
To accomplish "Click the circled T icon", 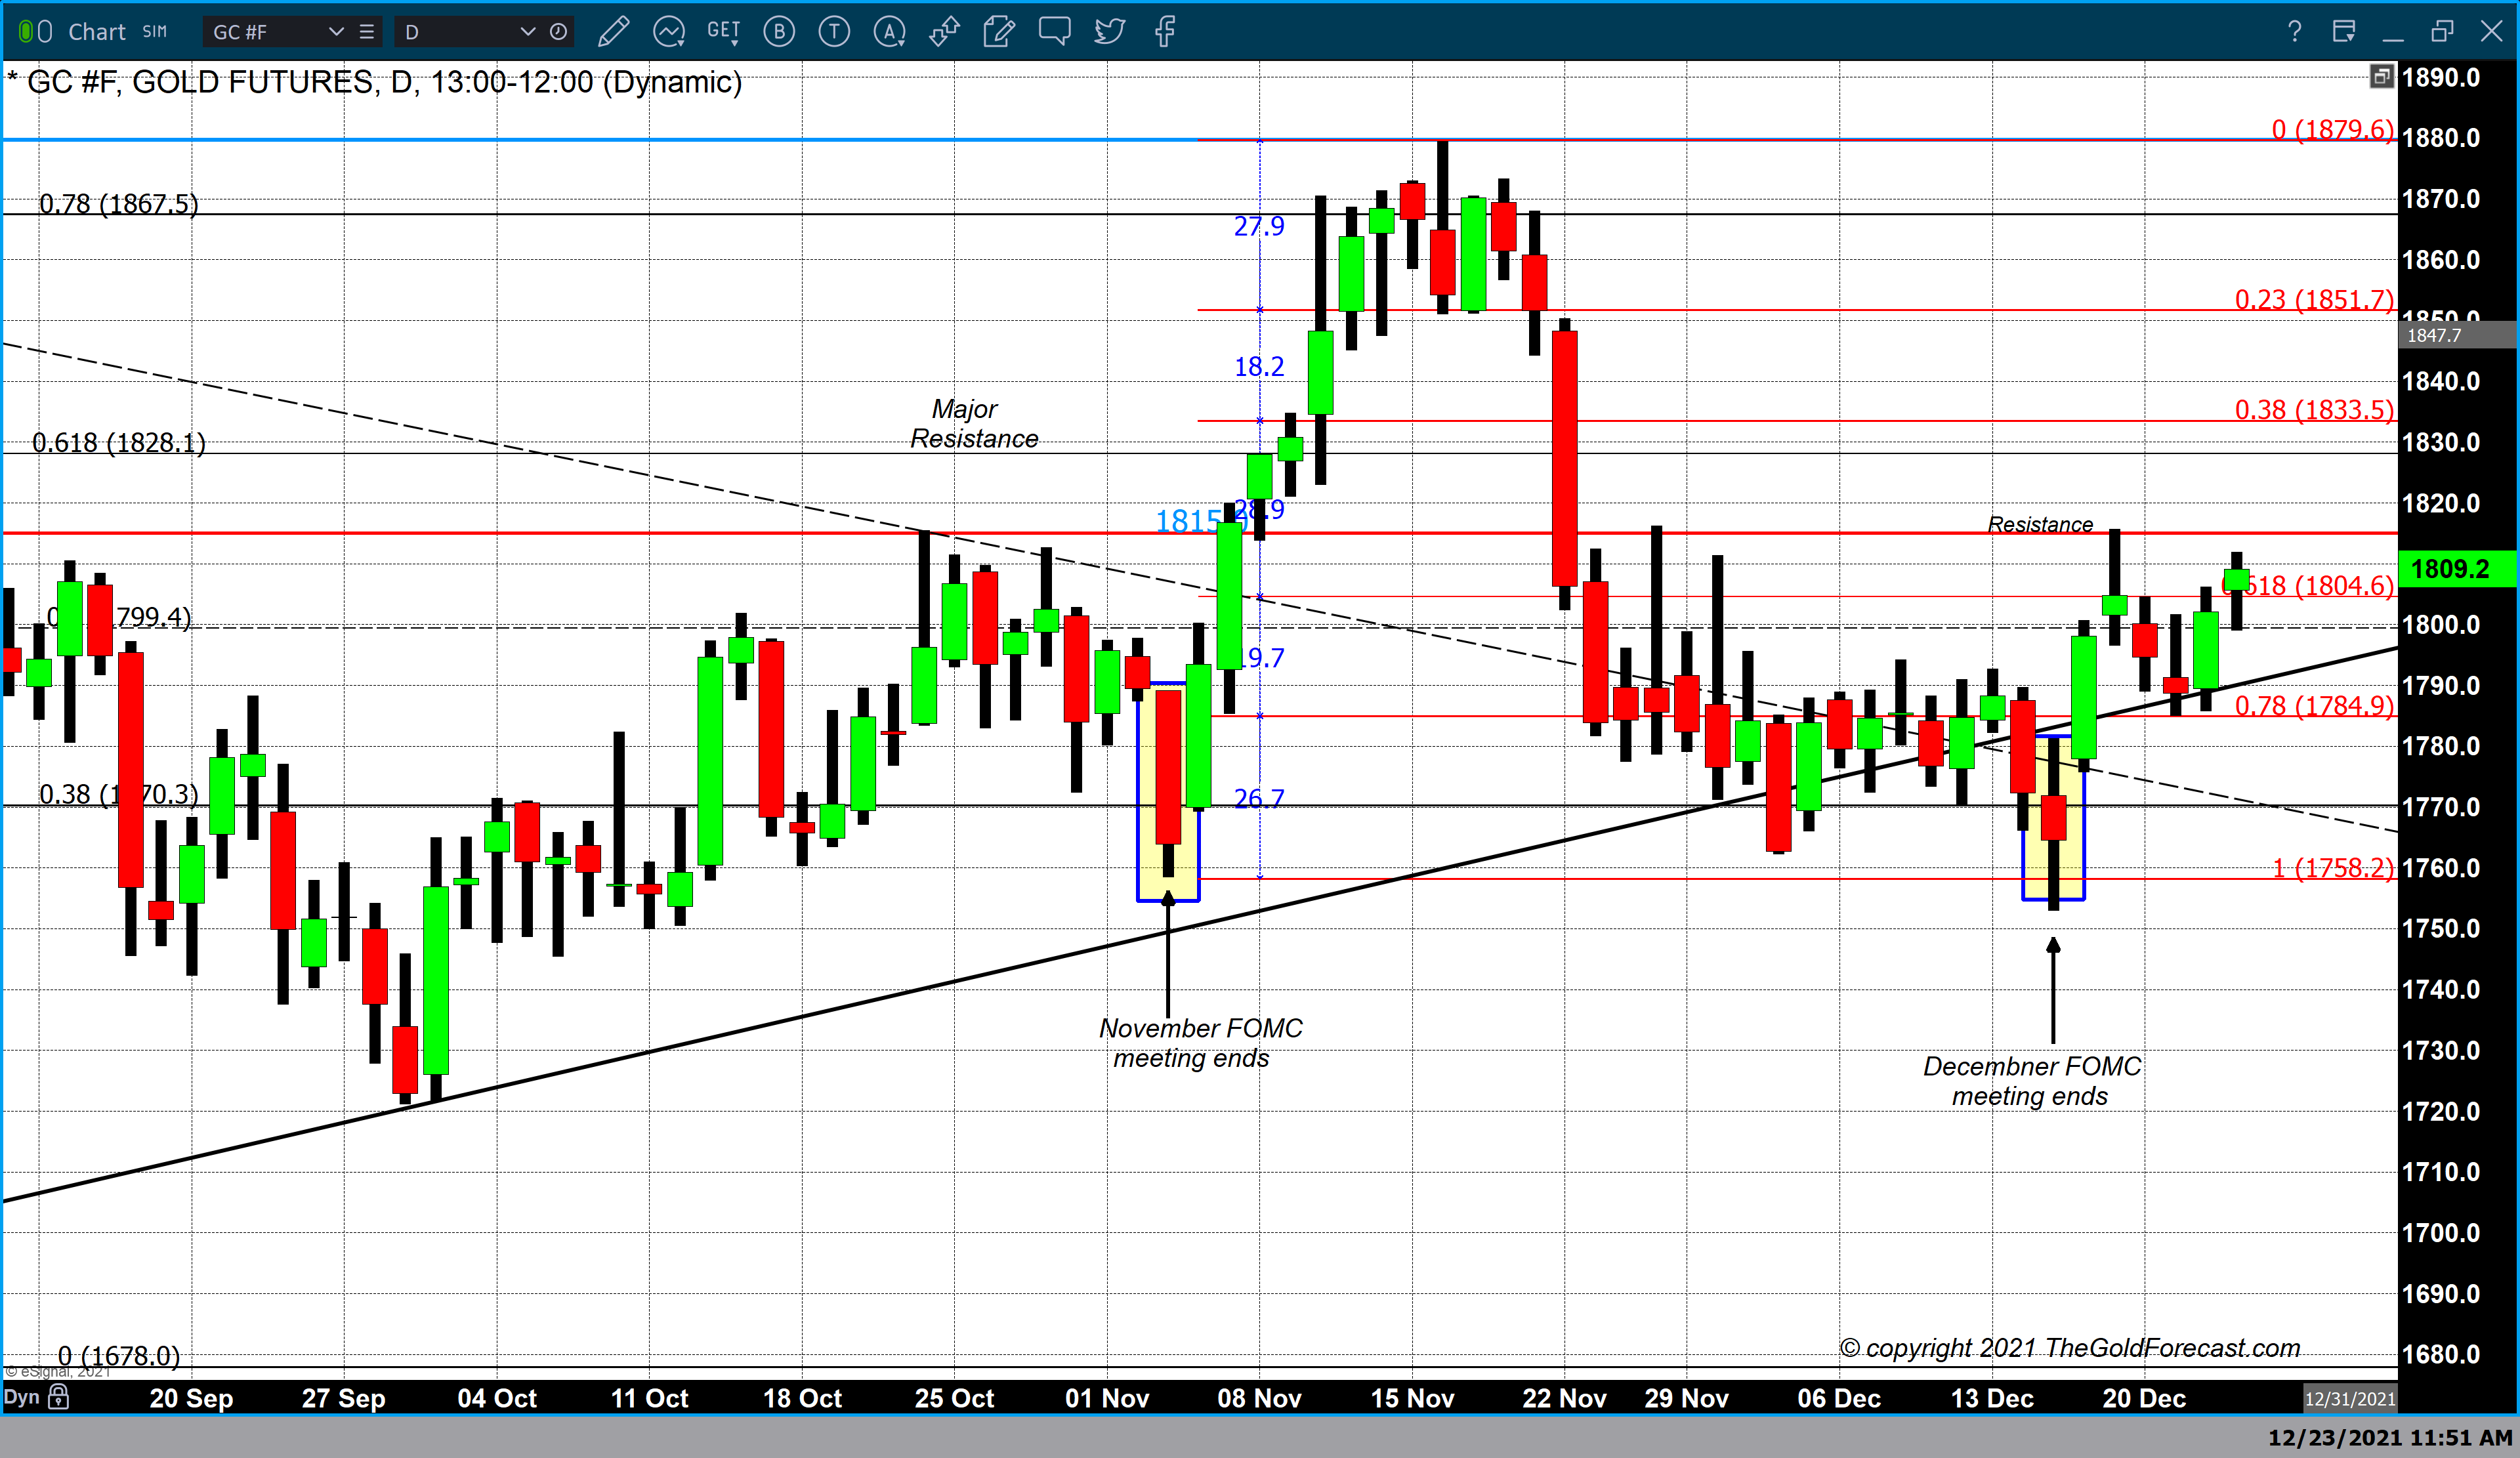I will 834,32.
